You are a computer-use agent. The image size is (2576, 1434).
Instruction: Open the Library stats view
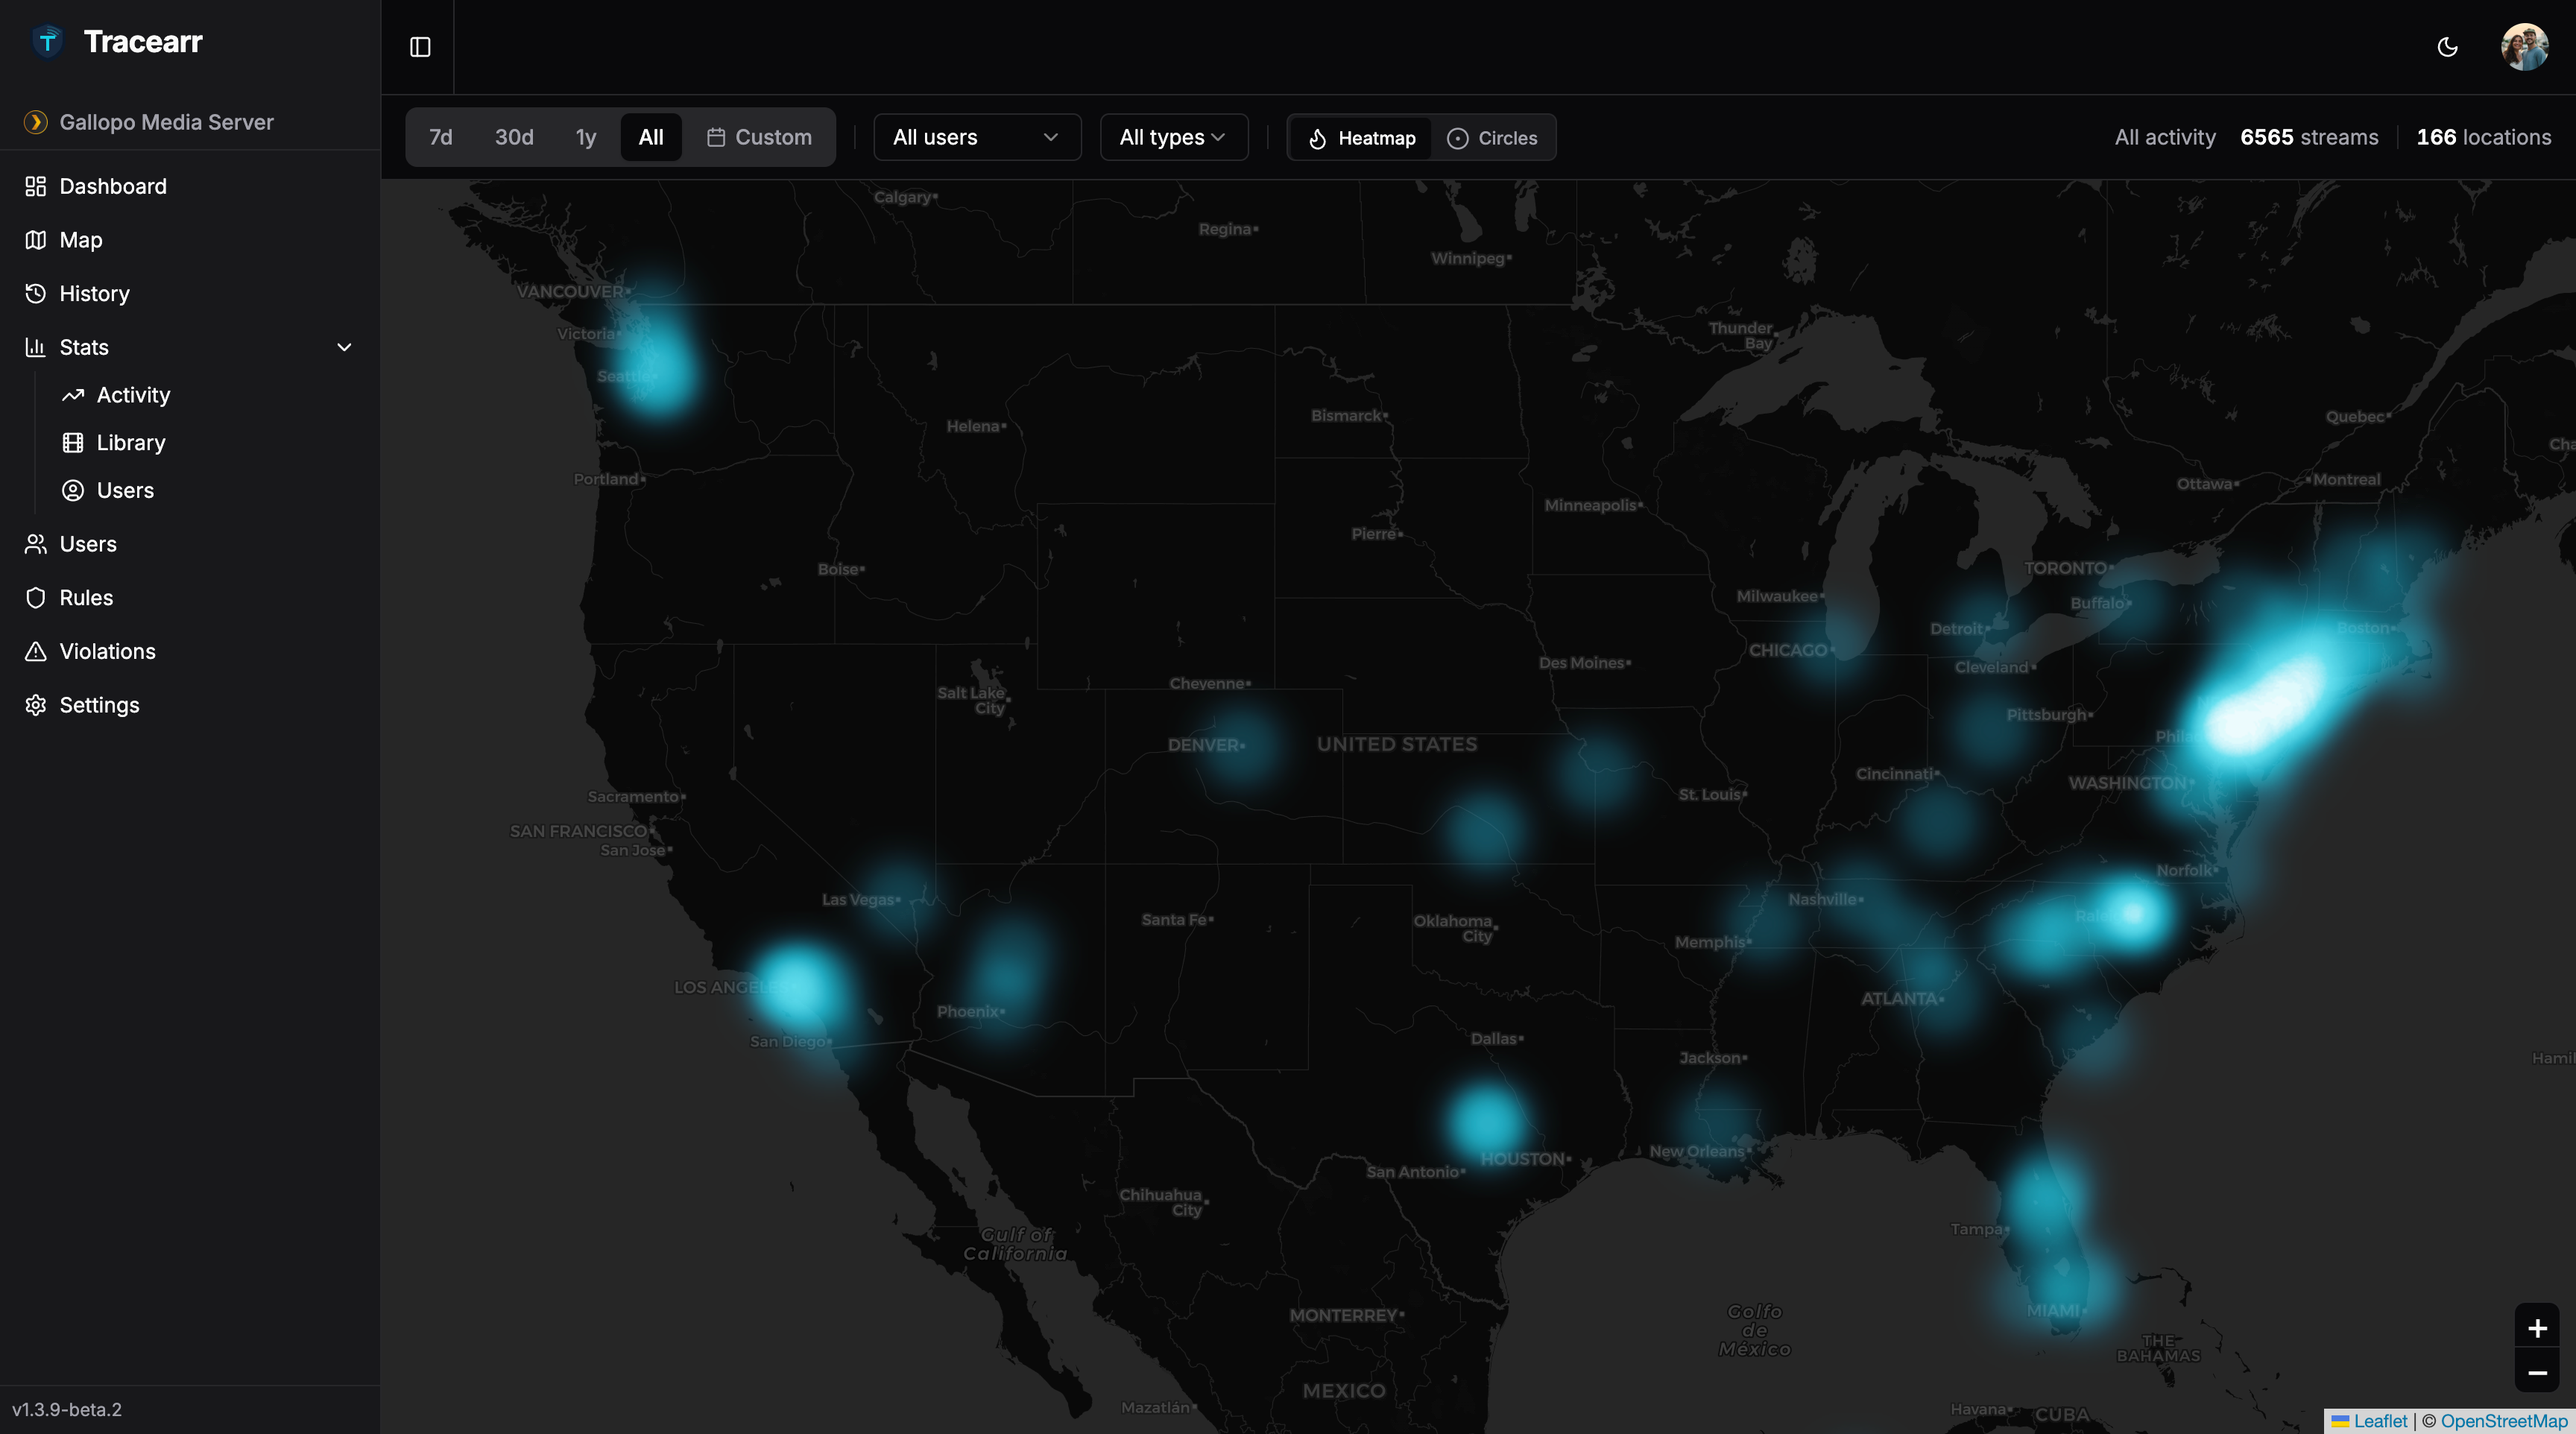[130, 442]
